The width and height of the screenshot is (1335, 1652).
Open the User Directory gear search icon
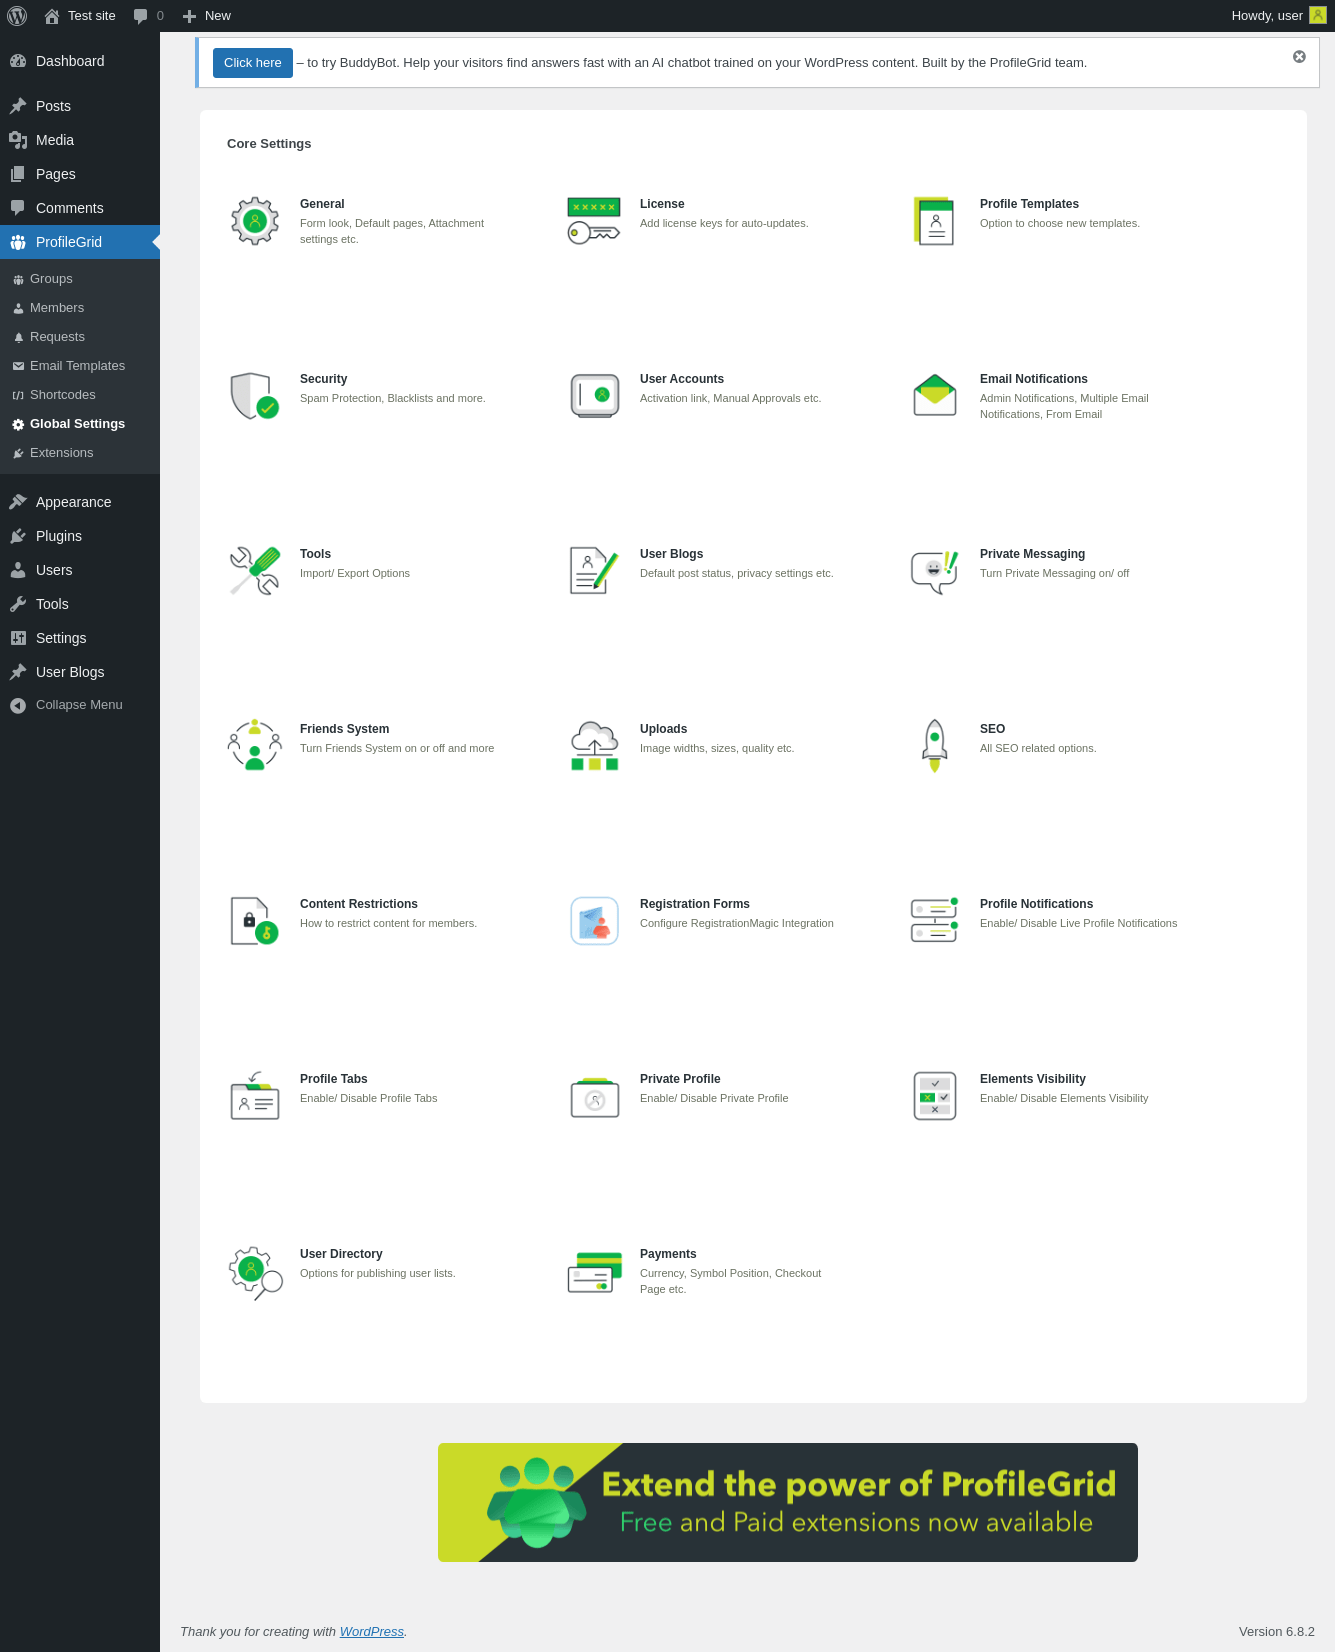click(x=255, y=1273)
